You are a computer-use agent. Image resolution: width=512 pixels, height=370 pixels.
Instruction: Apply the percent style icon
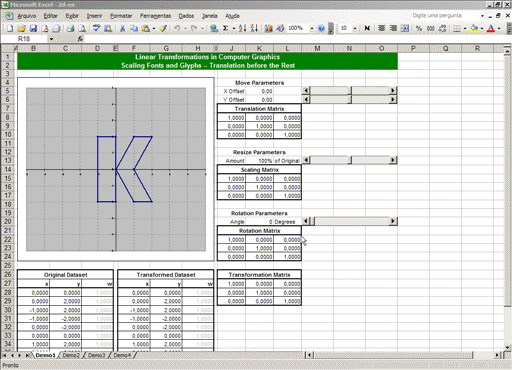click(x=419, y=29)
